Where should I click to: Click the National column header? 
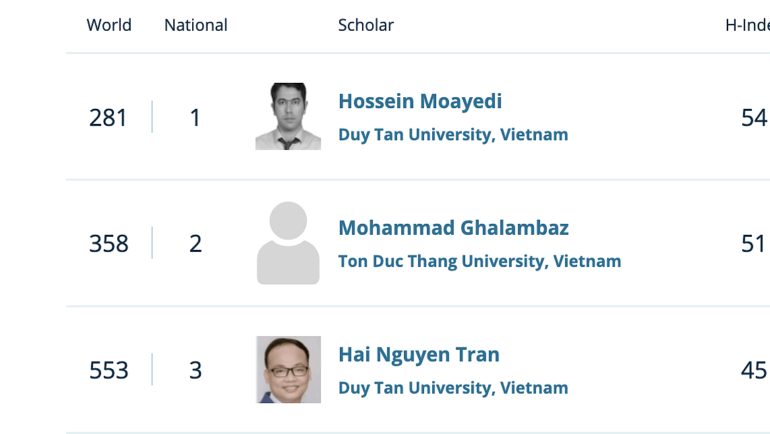(x=196, y=25)
